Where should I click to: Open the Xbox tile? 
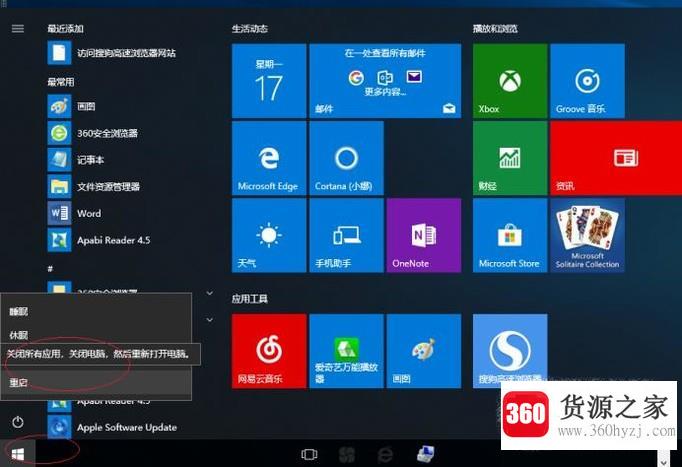(510, 81)
